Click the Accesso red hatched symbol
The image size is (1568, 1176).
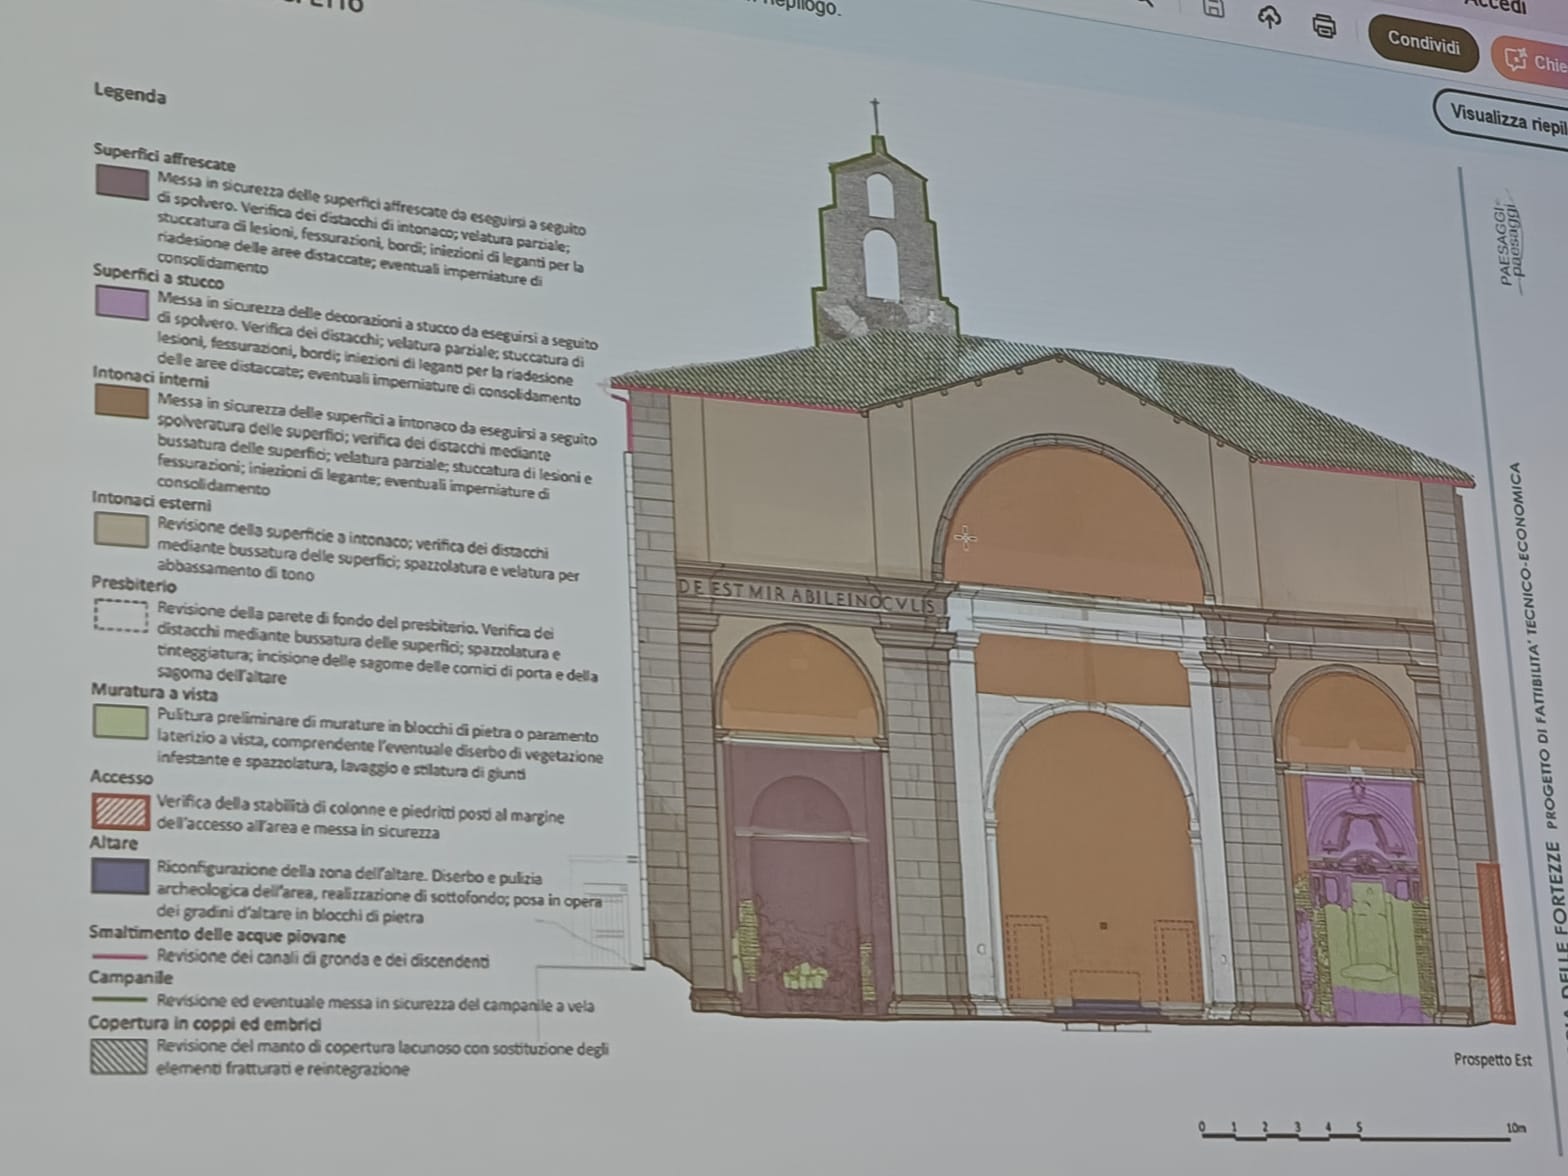point(120,810)
